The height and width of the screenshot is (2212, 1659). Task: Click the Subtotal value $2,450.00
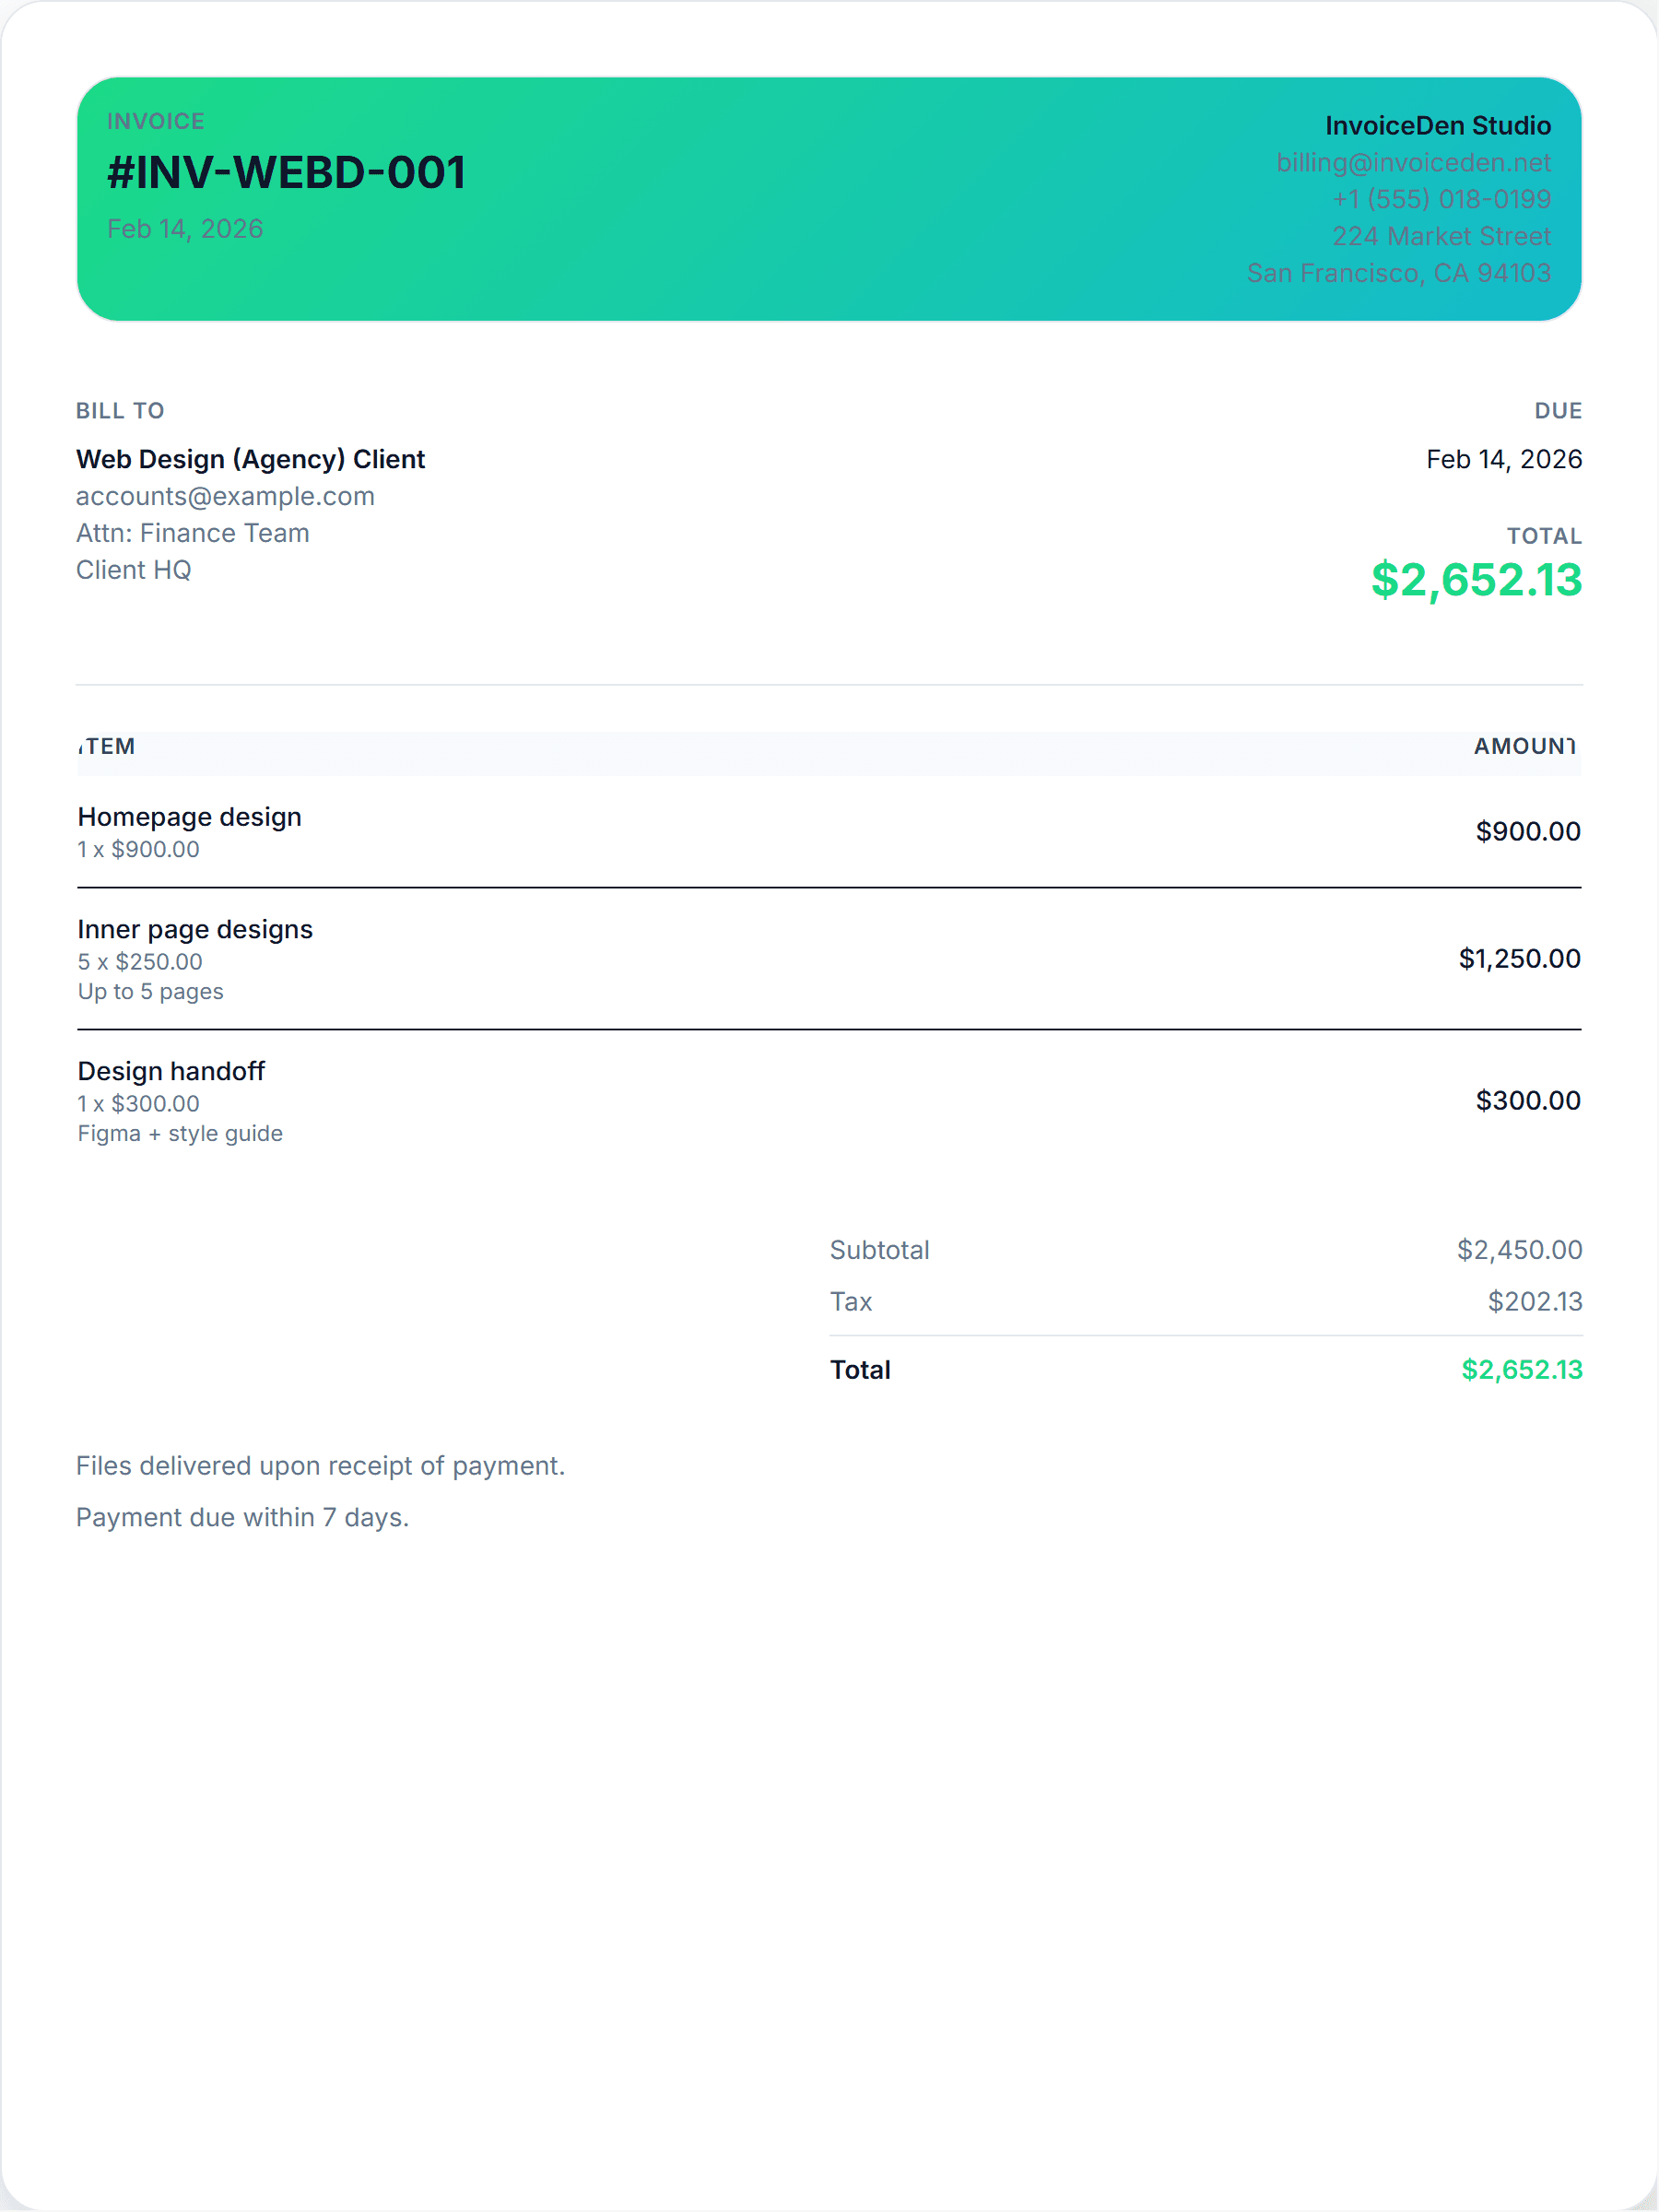pos(1518,1250)
